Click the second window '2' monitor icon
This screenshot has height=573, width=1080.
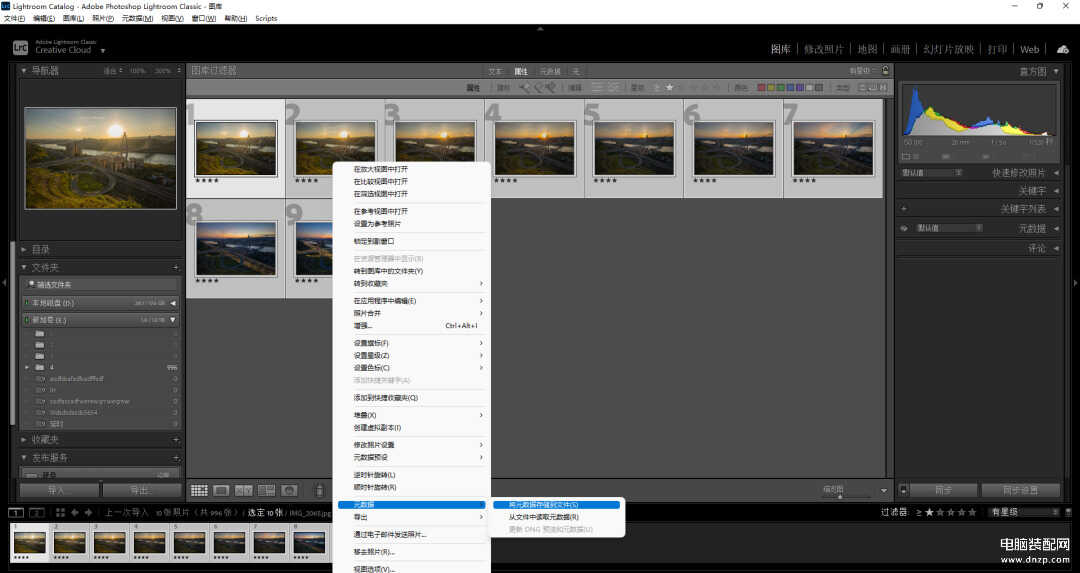tap(37, 512)
